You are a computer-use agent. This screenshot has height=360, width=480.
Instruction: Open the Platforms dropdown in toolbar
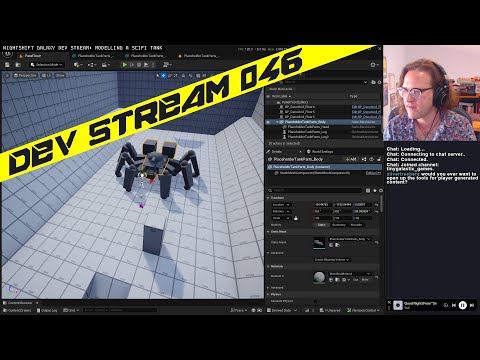167,65
